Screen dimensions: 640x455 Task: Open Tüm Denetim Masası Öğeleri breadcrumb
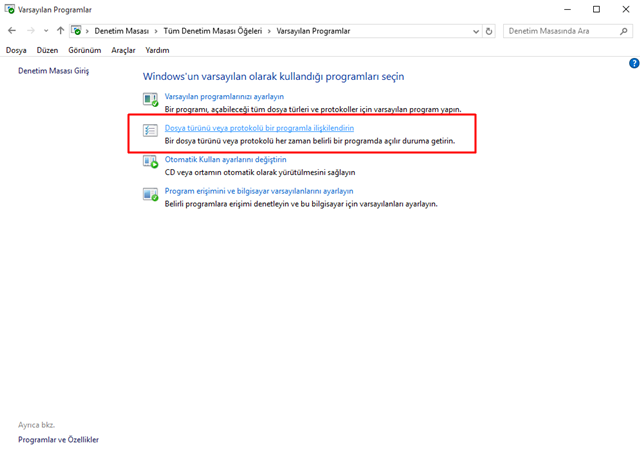pyautogui.click(x=213, y=31)
